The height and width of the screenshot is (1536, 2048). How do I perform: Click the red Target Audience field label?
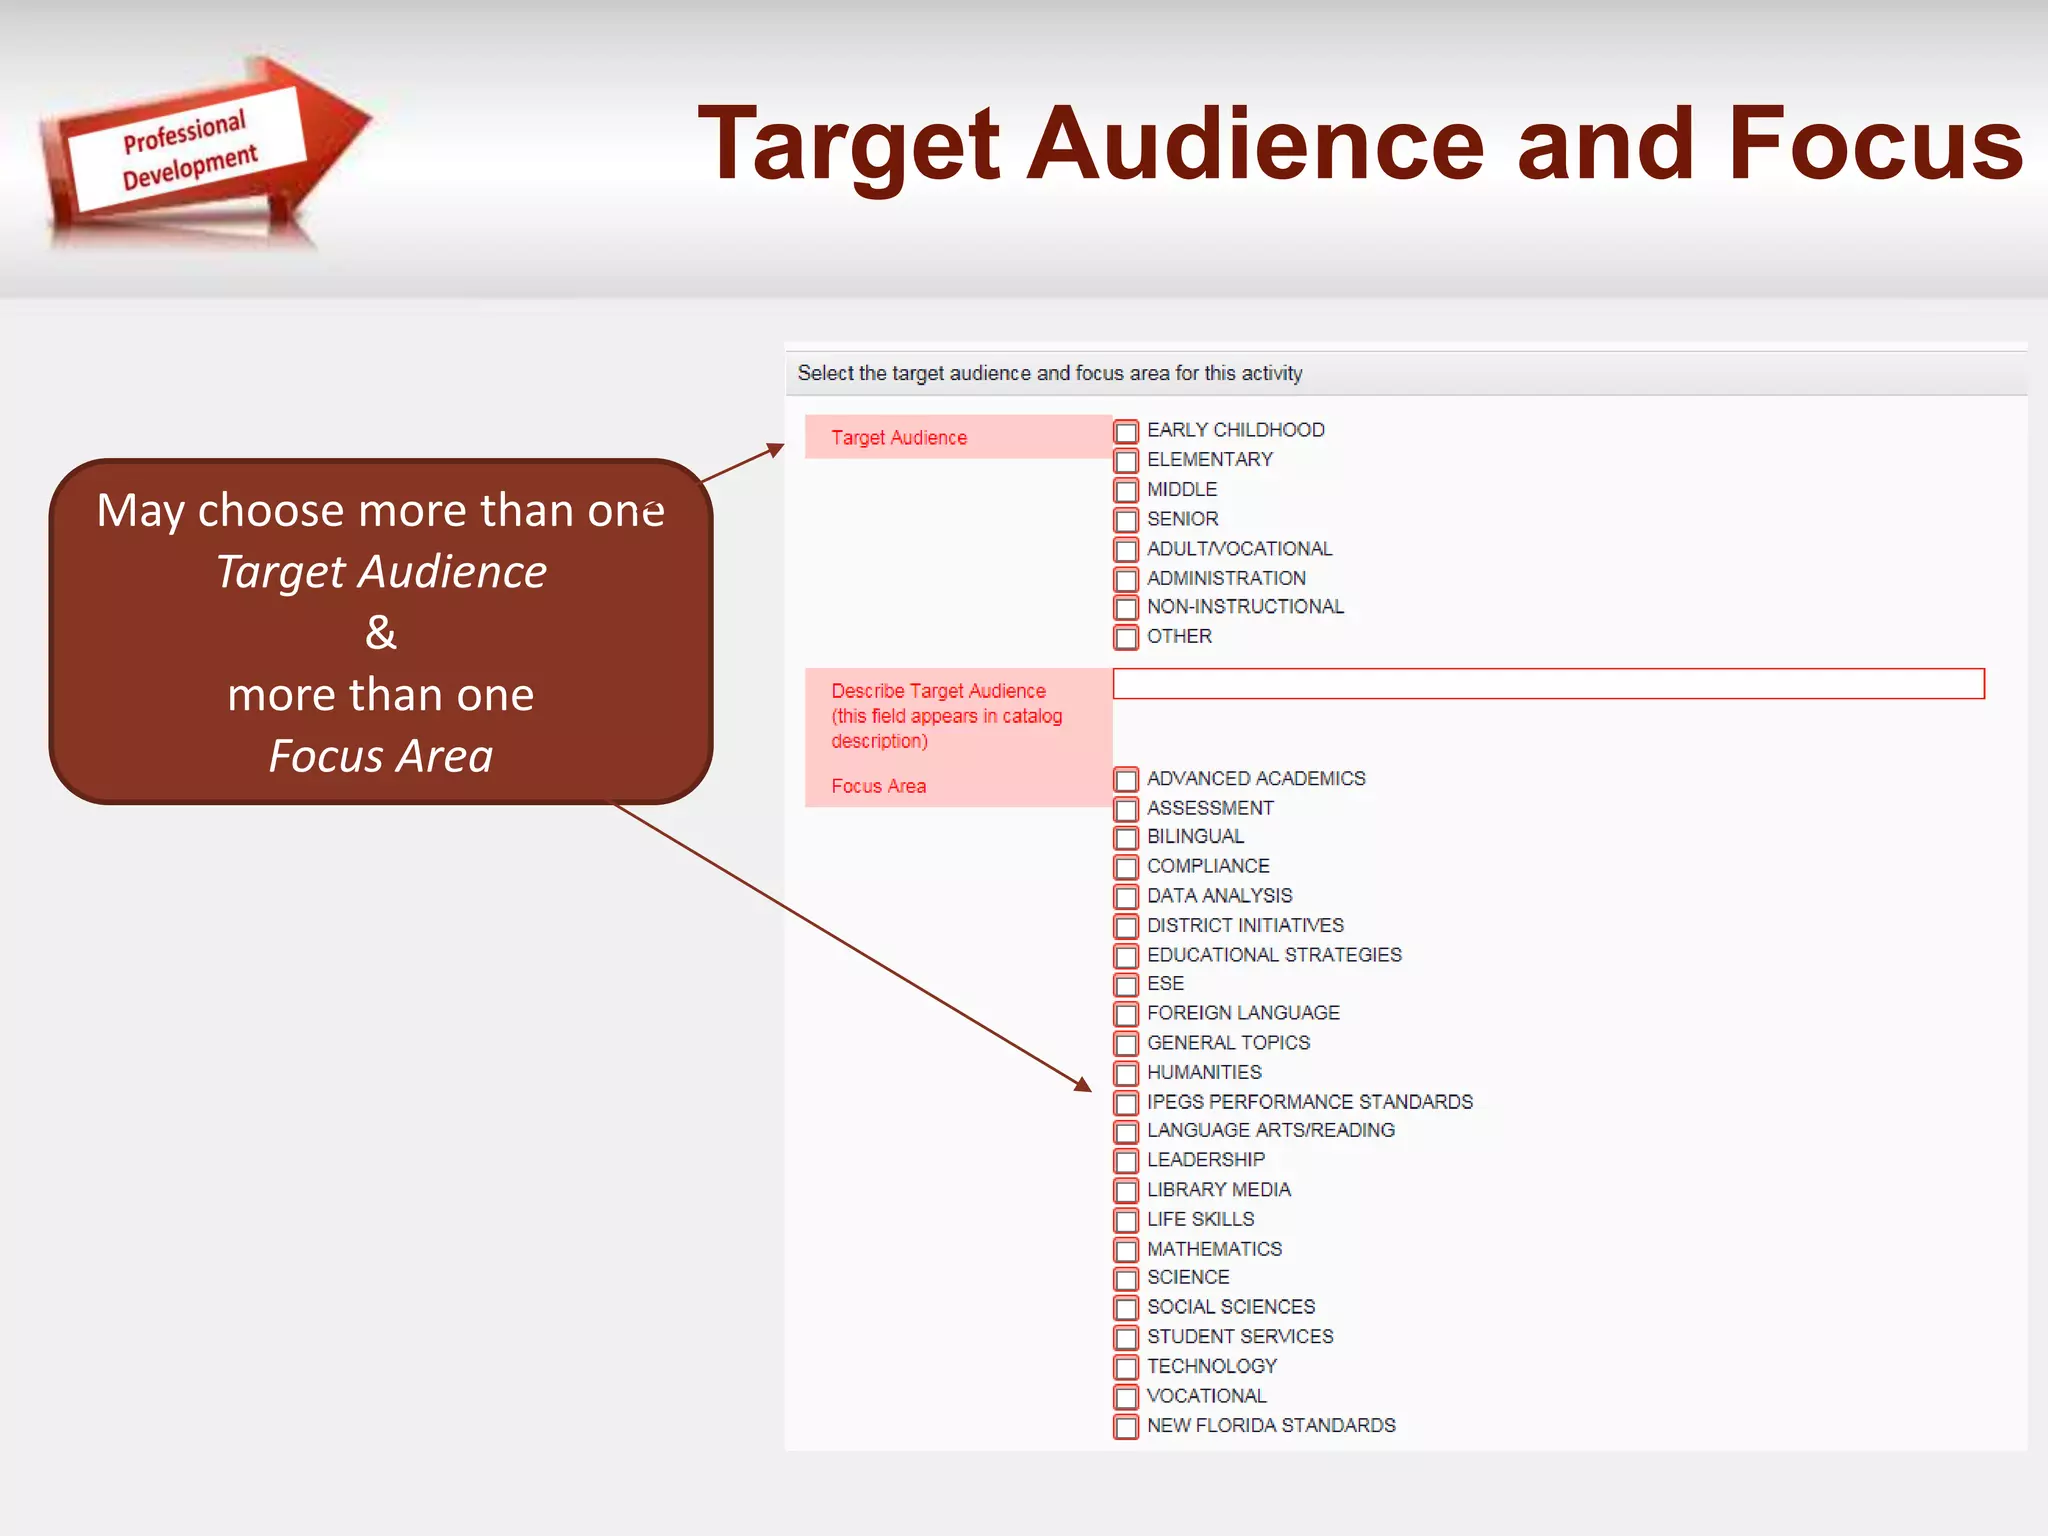pos(898,438)
